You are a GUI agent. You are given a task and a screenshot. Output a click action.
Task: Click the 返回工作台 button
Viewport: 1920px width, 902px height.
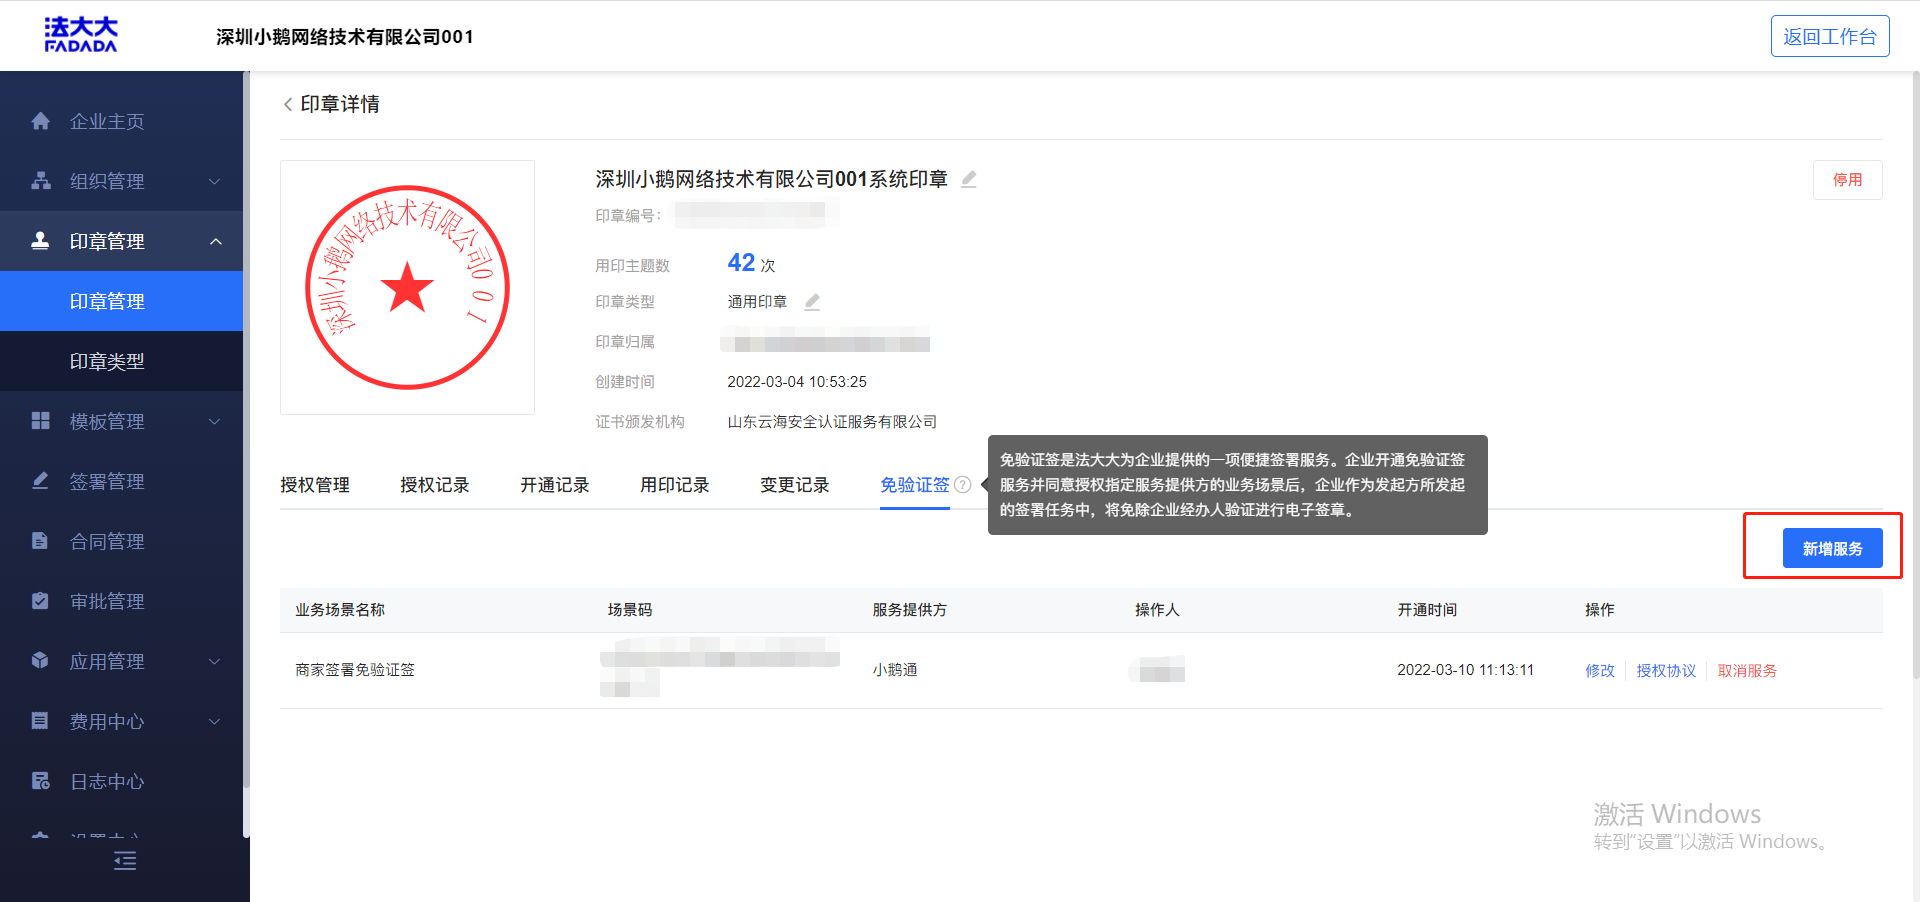click(x=1830, y=36)
